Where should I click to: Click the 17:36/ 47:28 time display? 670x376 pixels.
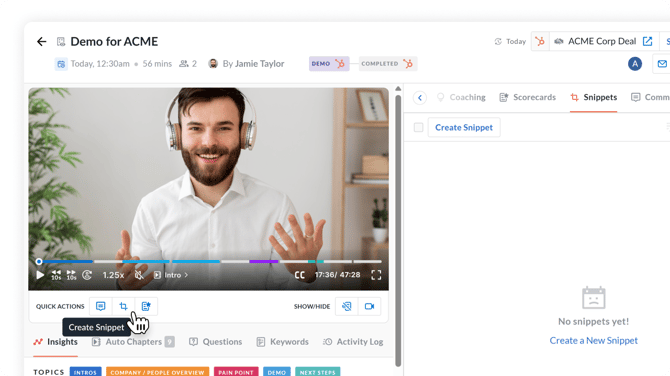337,275
